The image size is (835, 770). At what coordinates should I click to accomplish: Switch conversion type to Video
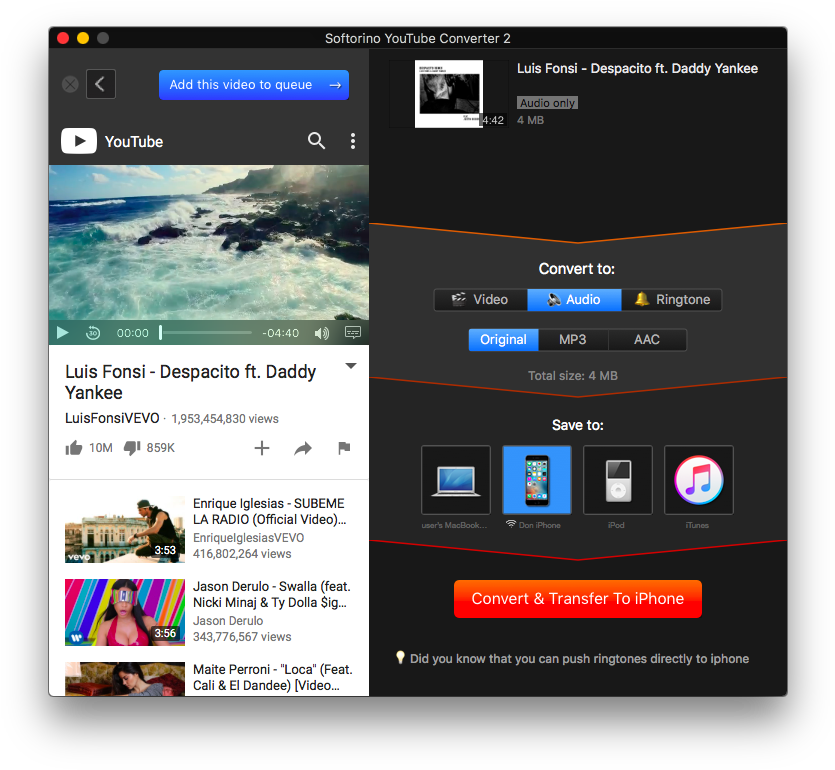point(479,299)
